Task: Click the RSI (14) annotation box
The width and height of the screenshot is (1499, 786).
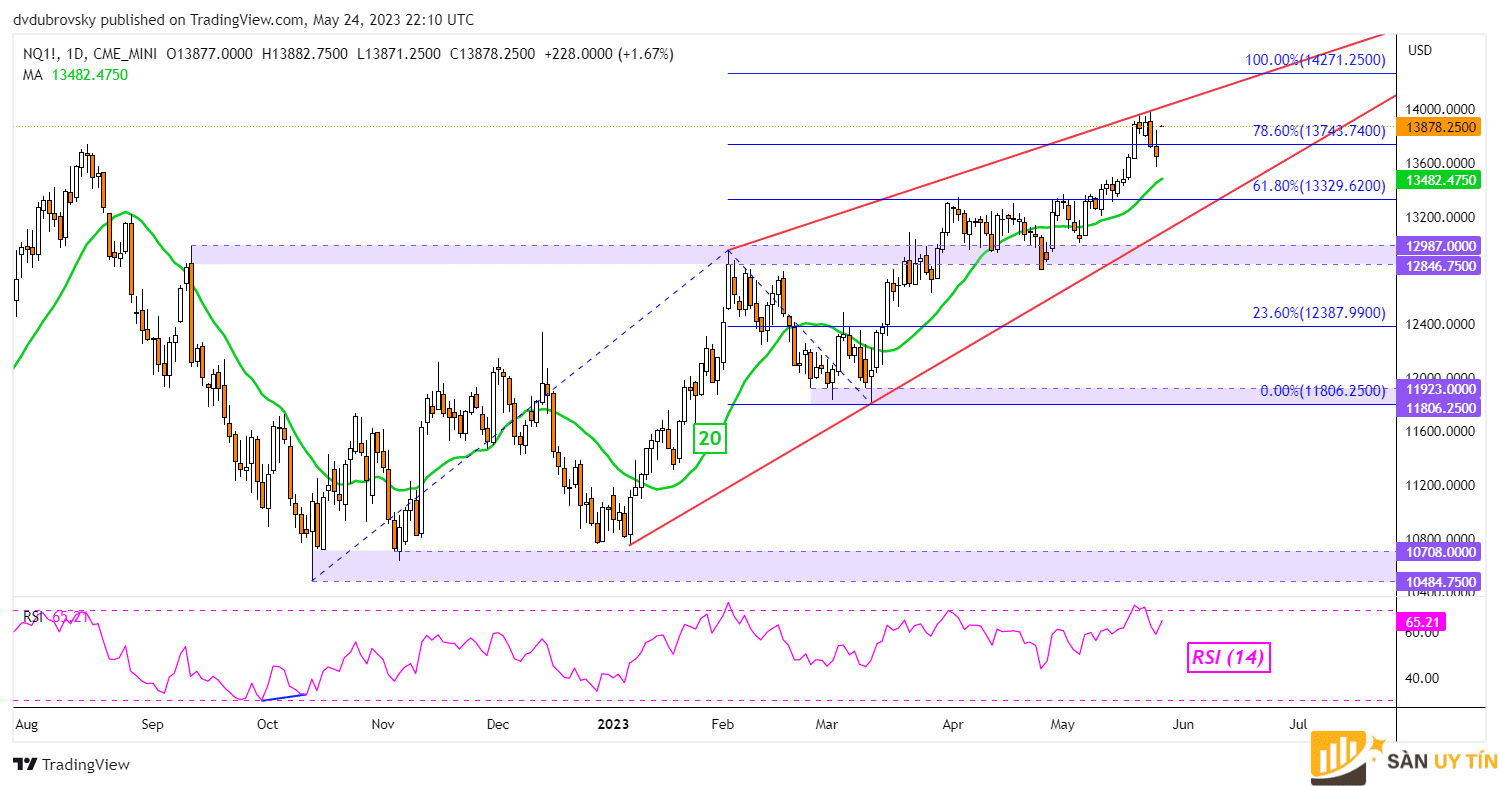Action: [1229, 658]
